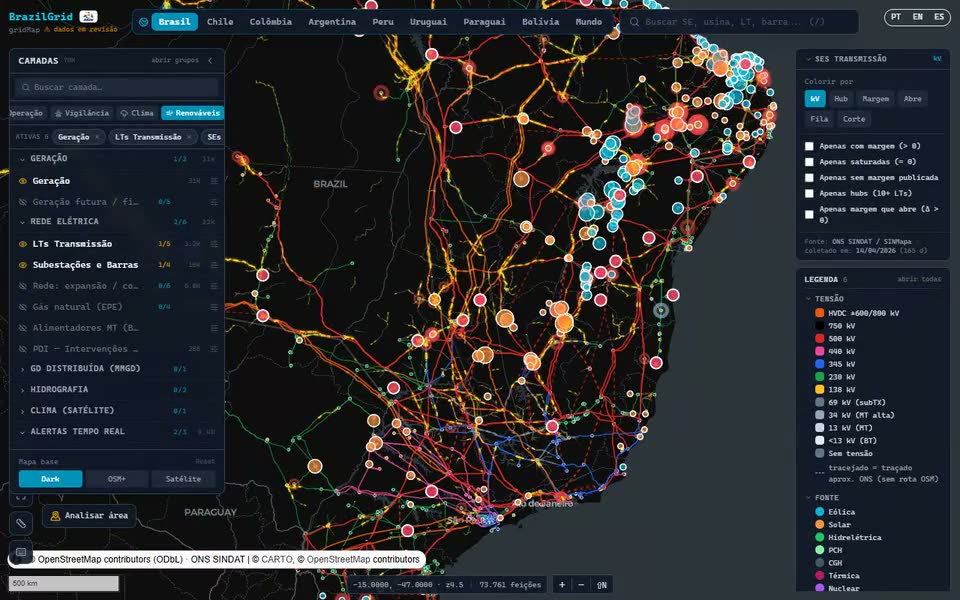This screenshot has height=600, width=960.
Task: Collapse the FONTE legend section
Action: [808, 498]
